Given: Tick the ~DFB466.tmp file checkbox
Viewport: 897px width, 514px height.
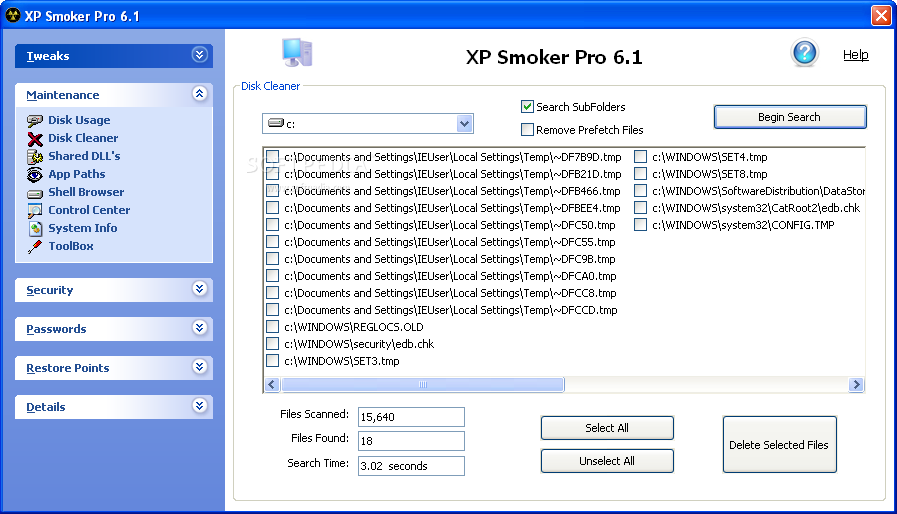Looking at the screenshot, I should coord(273,191).
